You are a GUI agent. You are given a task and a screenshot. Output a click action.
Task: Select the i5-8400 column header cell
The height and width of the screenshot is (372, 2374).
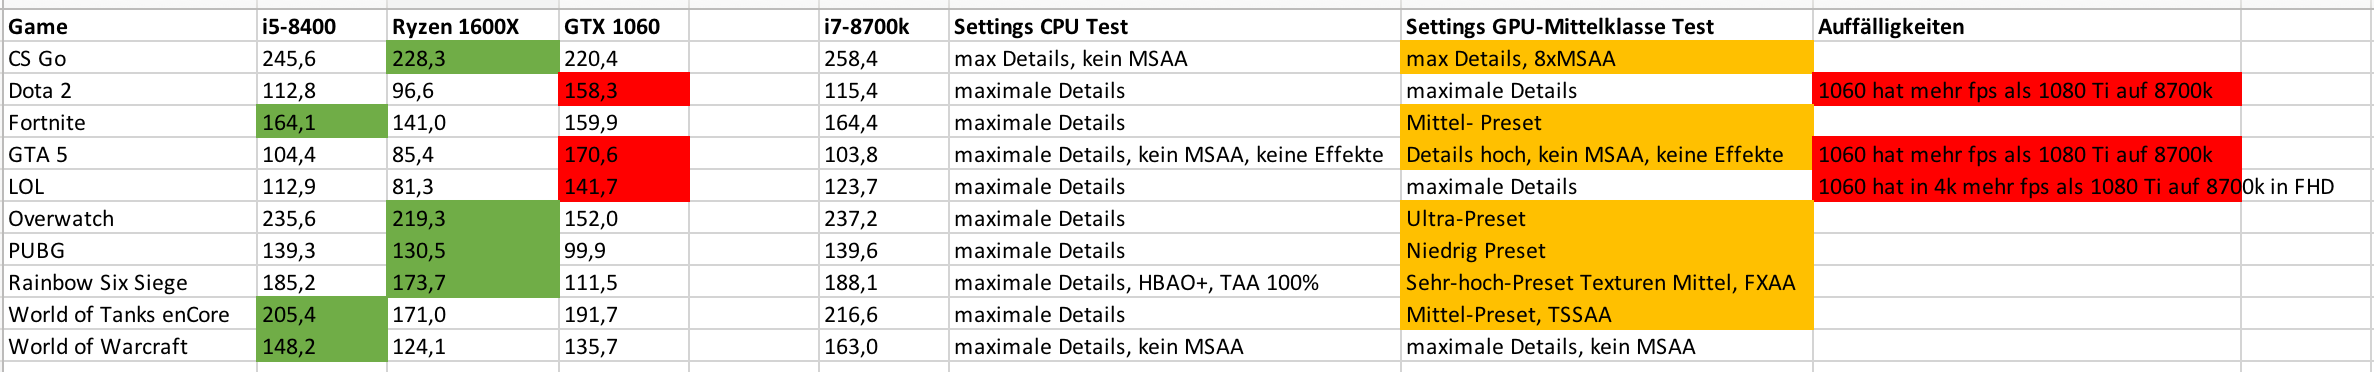pos(322,26)
